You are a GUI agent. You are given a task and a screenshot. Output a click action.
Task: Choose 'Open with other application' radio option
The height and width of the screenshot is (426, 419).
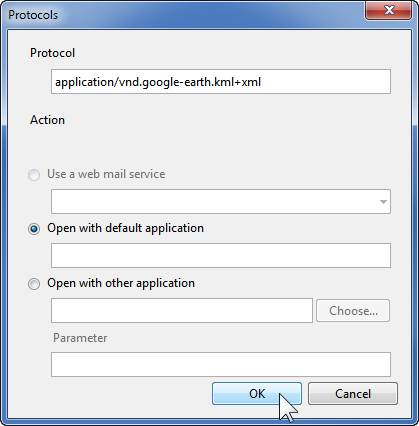pos(34,284)
